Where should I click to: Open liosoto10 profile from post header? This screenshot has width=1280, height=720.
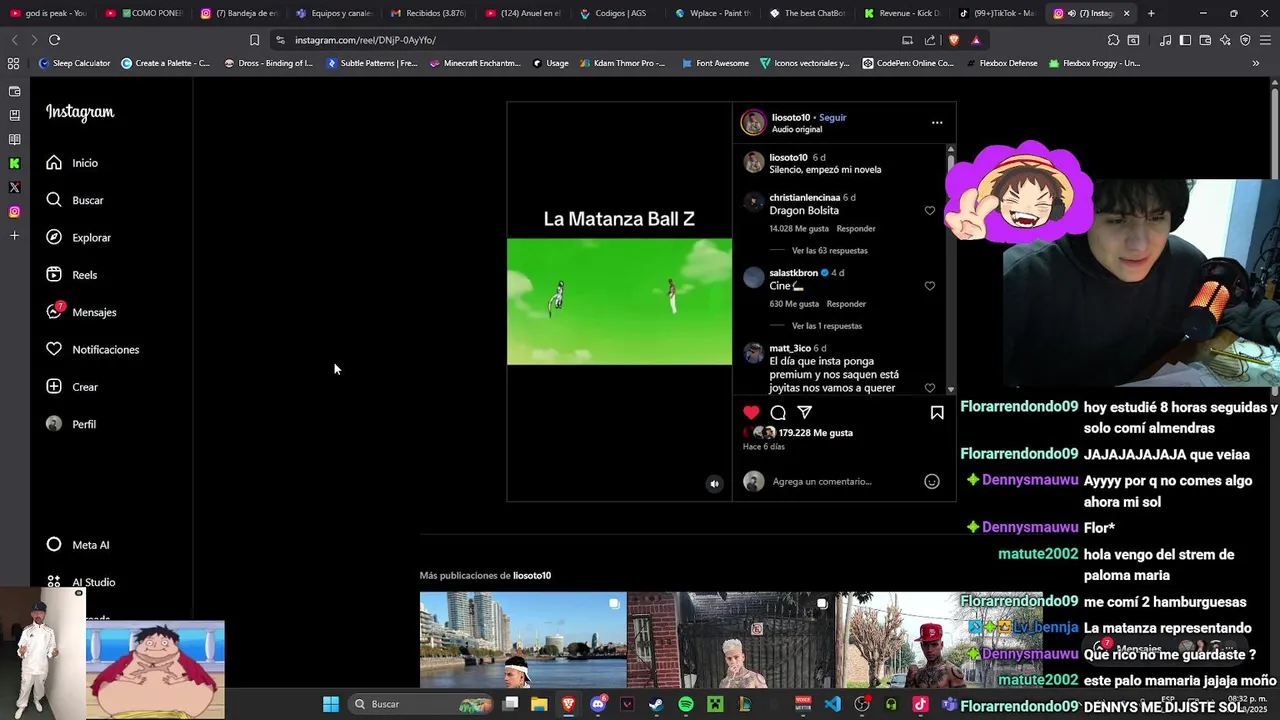(791, 117)
